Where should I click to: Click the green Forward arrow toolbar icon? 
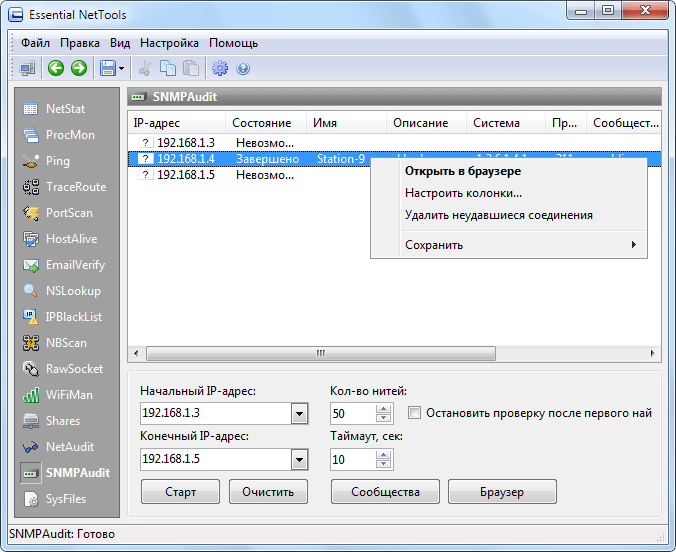79,68
